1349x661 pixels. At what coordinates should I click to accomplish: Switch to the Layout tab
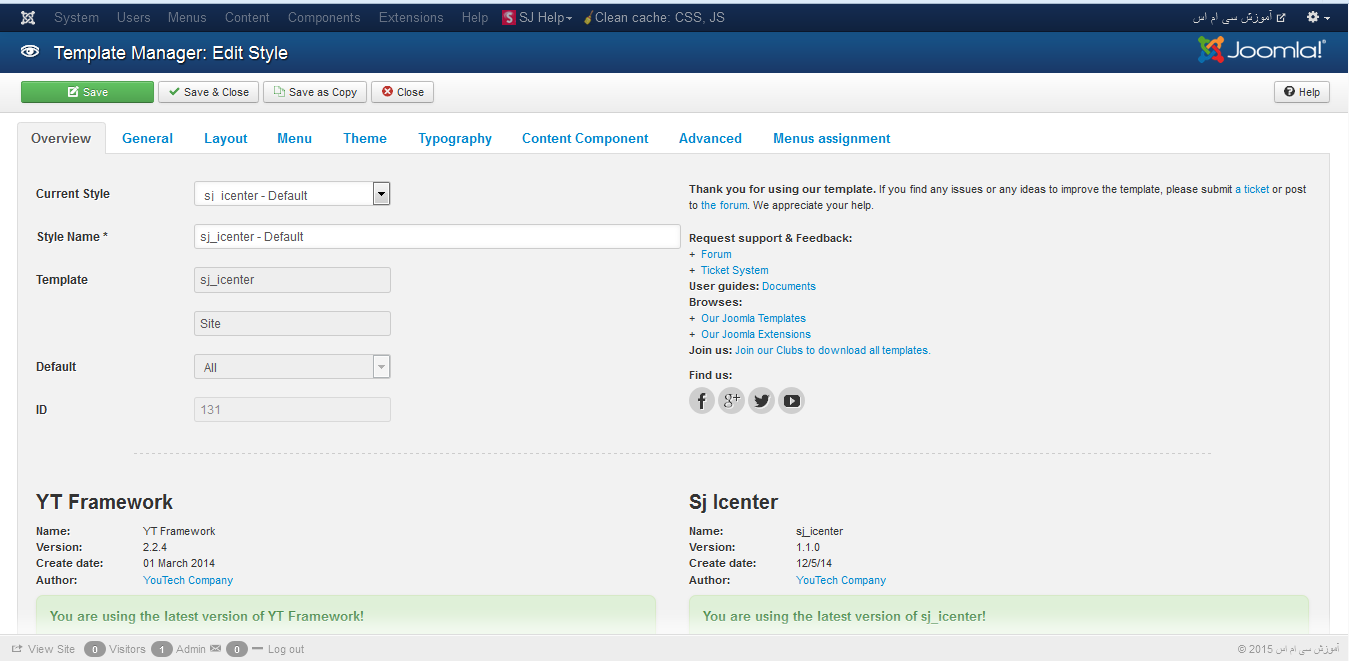pos(226,139)
